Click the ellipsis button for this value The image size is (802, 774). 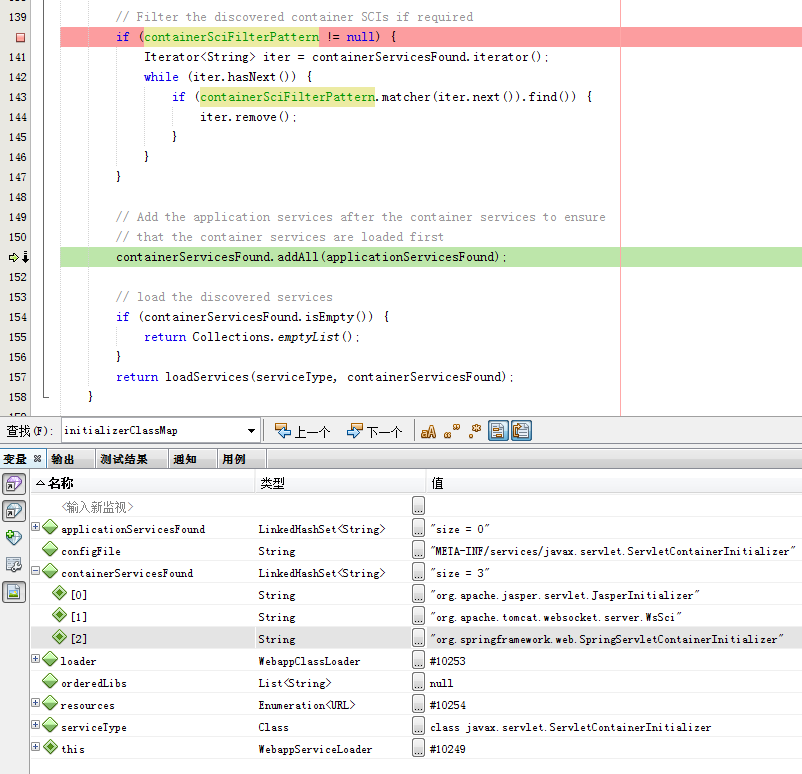click(418, 747)
